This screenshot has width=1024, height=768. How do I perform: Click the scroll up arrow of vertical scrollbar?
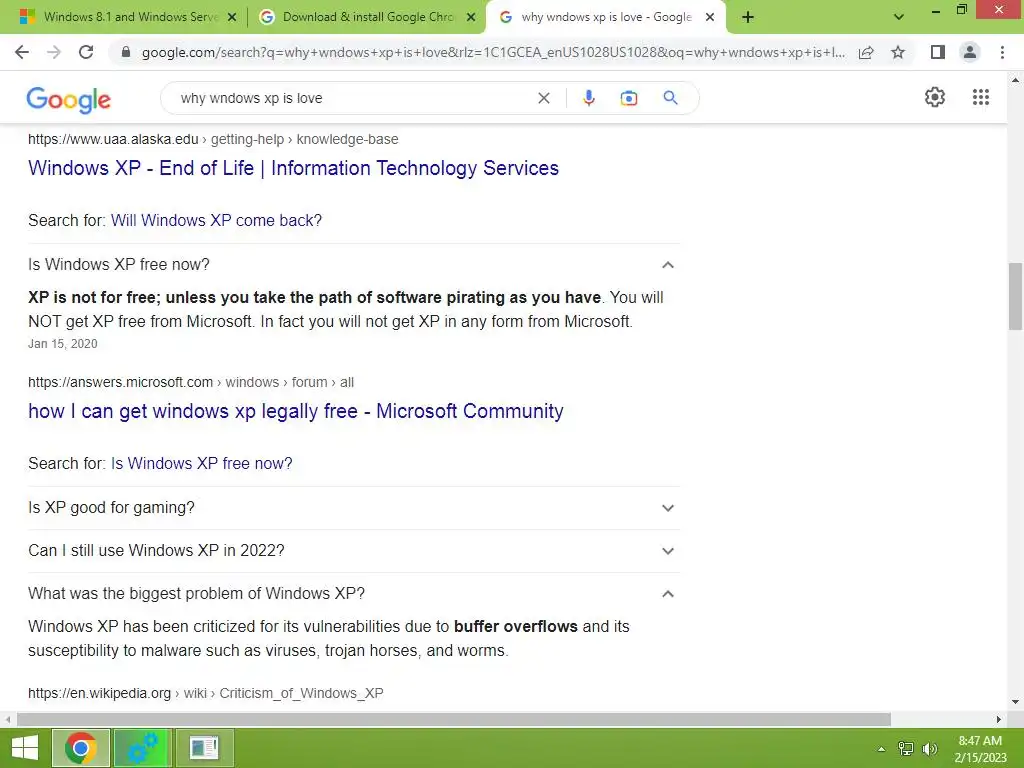[1015, 80]
